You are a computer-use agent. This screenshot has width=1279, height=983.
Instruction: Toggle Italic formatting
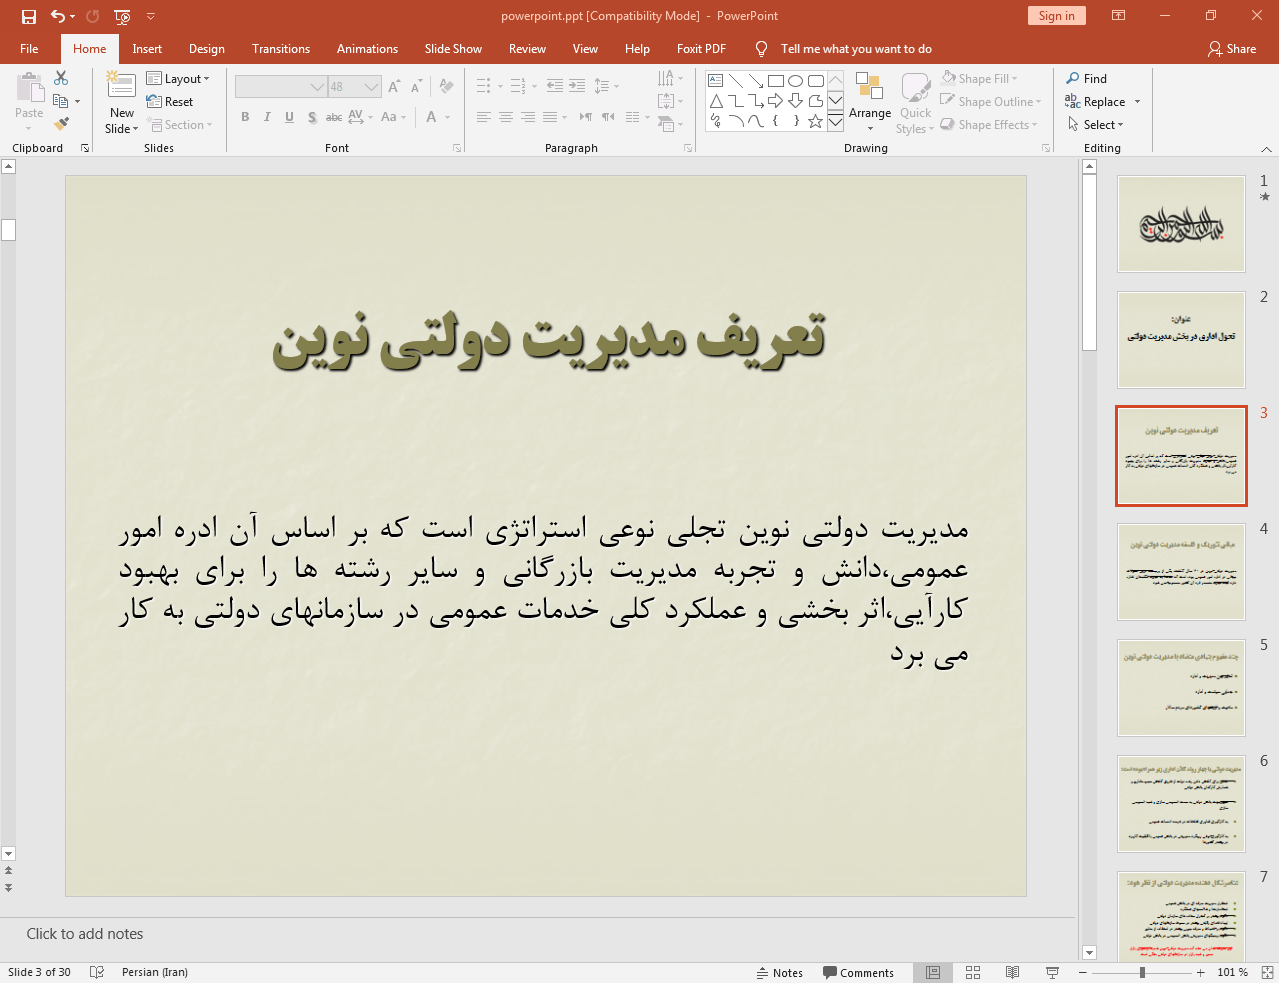267,117
